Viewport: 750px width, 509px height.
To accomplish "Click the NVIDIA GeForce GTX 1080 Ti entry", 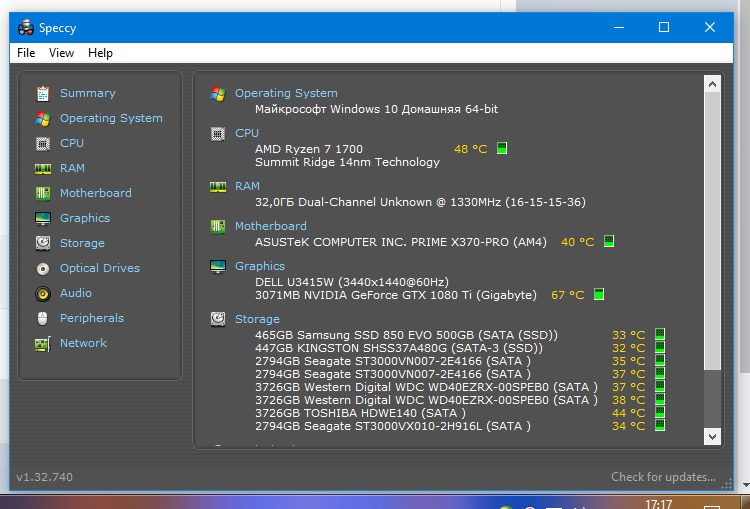I will (x=396, y=295).
